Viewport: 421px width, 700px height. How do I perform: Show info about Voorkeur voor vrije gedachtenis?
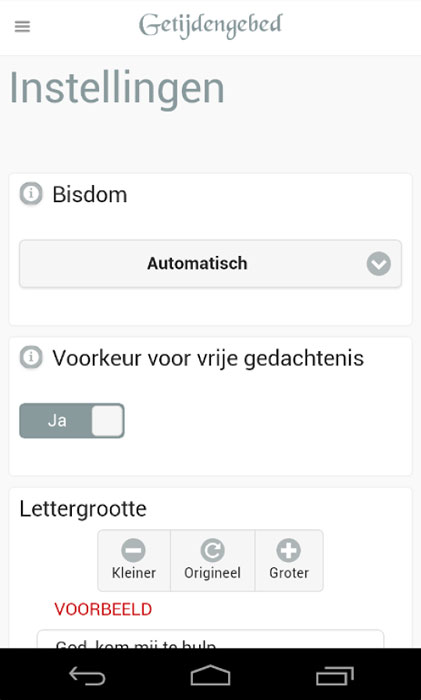(31, 358)
